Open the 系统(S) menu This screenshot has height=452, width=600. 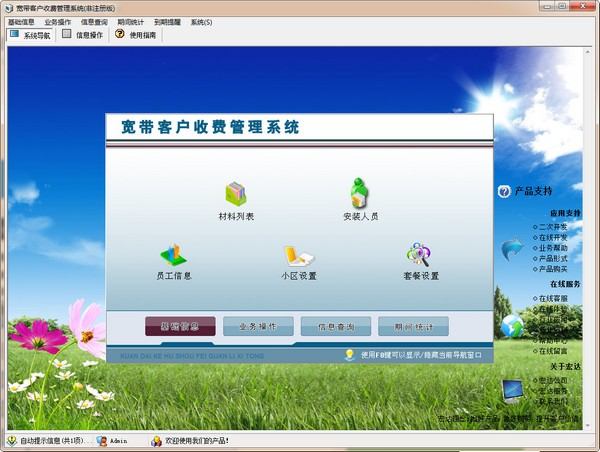point(201,21)
